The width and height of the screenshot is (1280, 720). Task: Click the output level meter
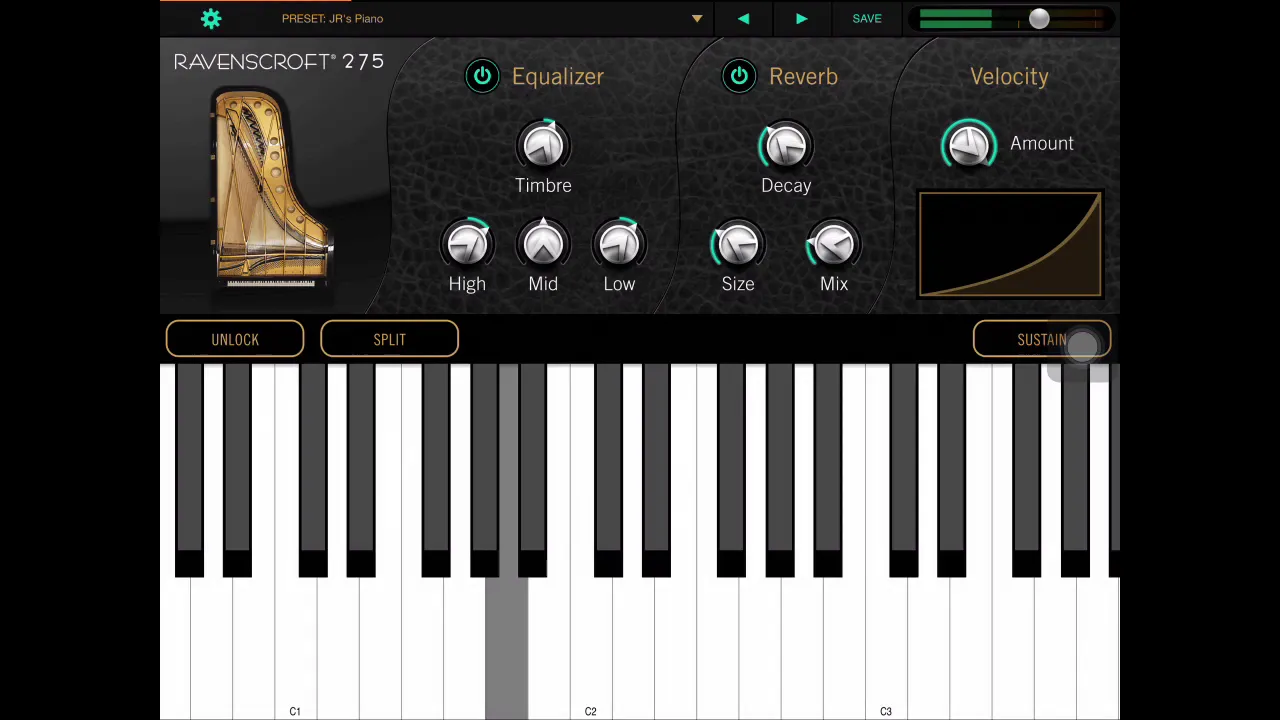pyautogui.click(x=1010, y=18)
